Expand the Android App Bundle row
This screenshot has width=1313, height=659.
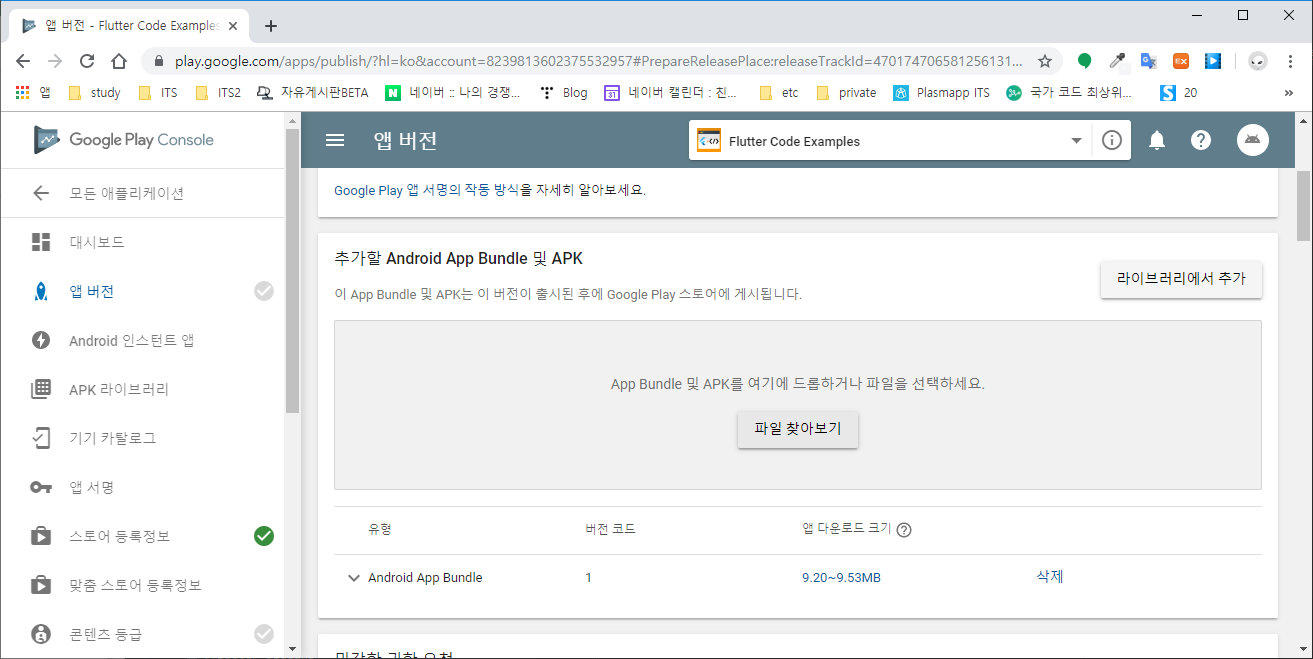point(353,578)
